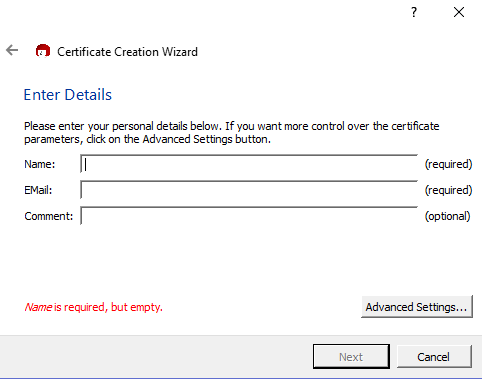Click the Enter Details heading
Image resolution: width=482 pixels, height=379 pixels.
pos(68,95)
